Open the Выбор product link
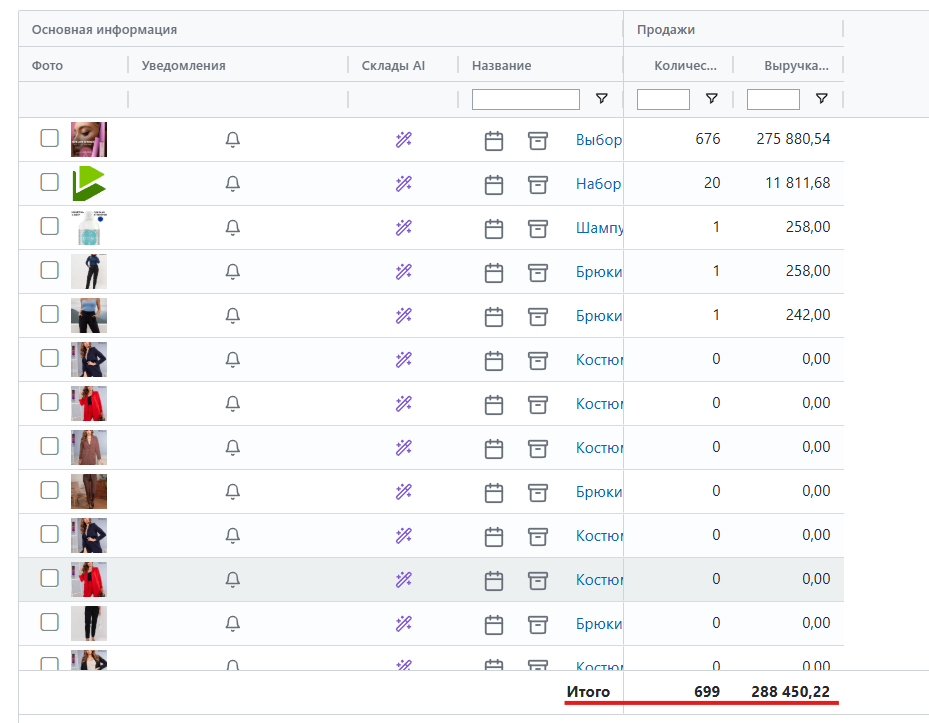This screenshot has height=723, width=929. click(x=598, y=140)
